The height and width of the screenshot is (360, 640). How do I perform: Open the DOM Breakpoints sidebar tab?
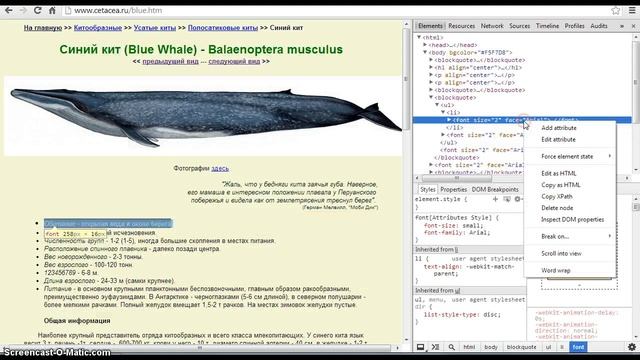point(495,189)
